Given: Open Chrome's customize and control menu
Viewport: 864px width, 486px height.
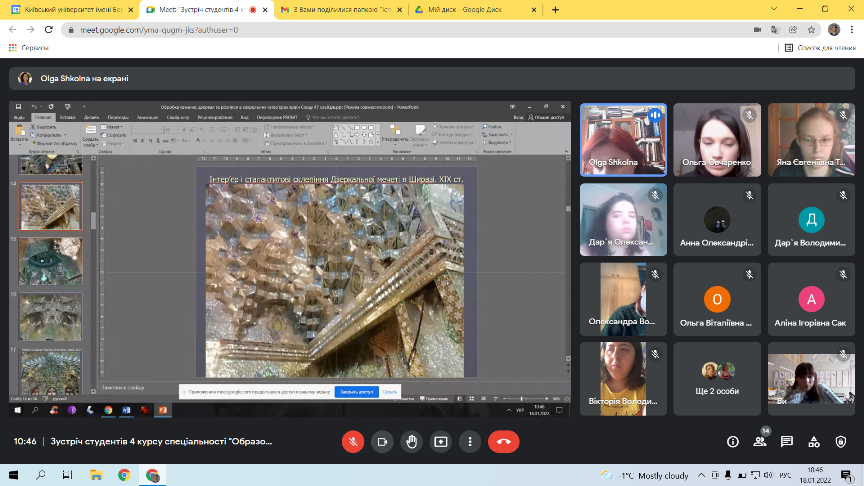Looking at the screenshot, I should (852, 29).
